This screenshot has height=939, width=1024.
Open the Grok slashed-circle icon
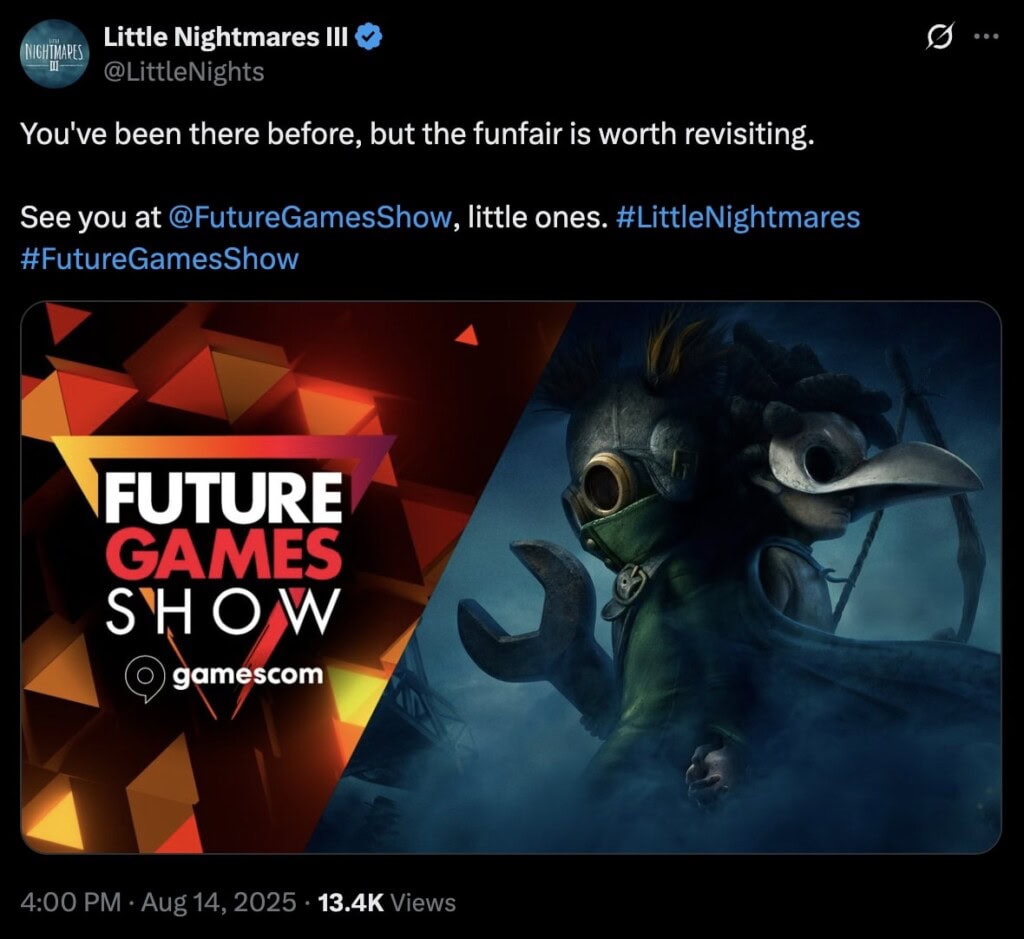(x=941, y=37)
